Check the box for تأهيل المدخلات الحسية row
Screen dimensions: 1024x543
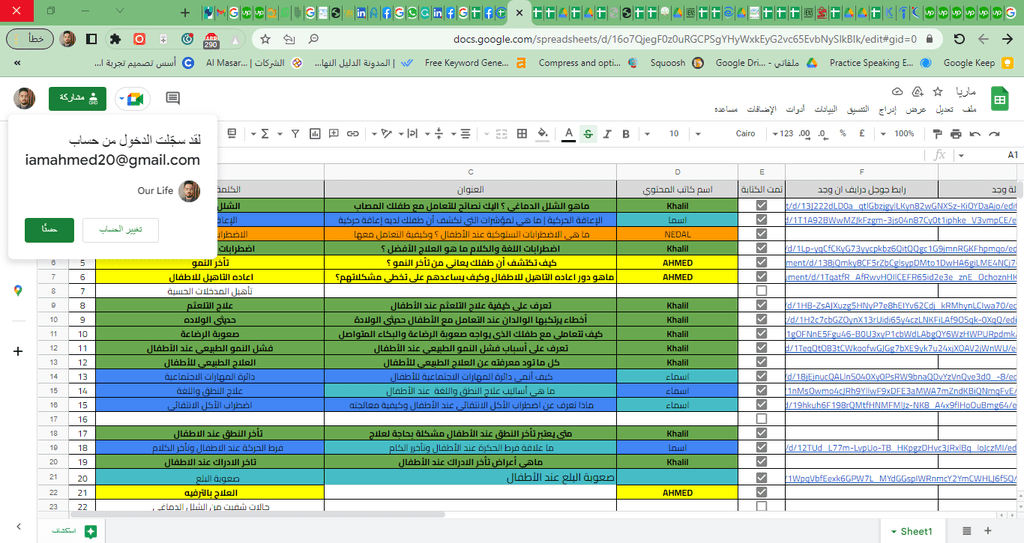(761, 291)
